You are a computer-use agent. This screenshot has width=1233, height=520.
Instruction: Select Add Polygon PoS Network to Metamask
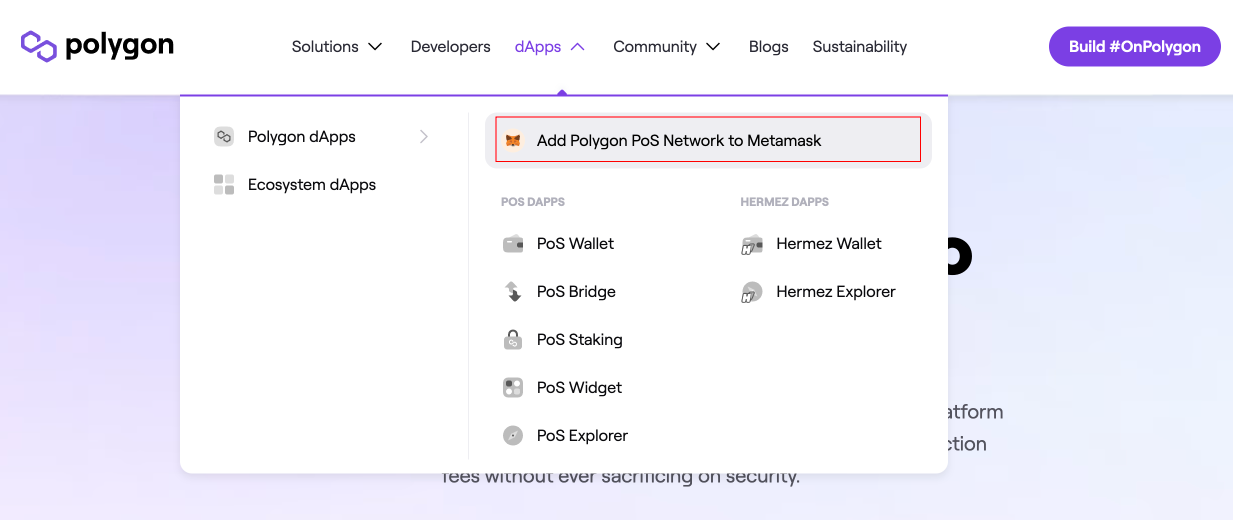tap(679, 141)
